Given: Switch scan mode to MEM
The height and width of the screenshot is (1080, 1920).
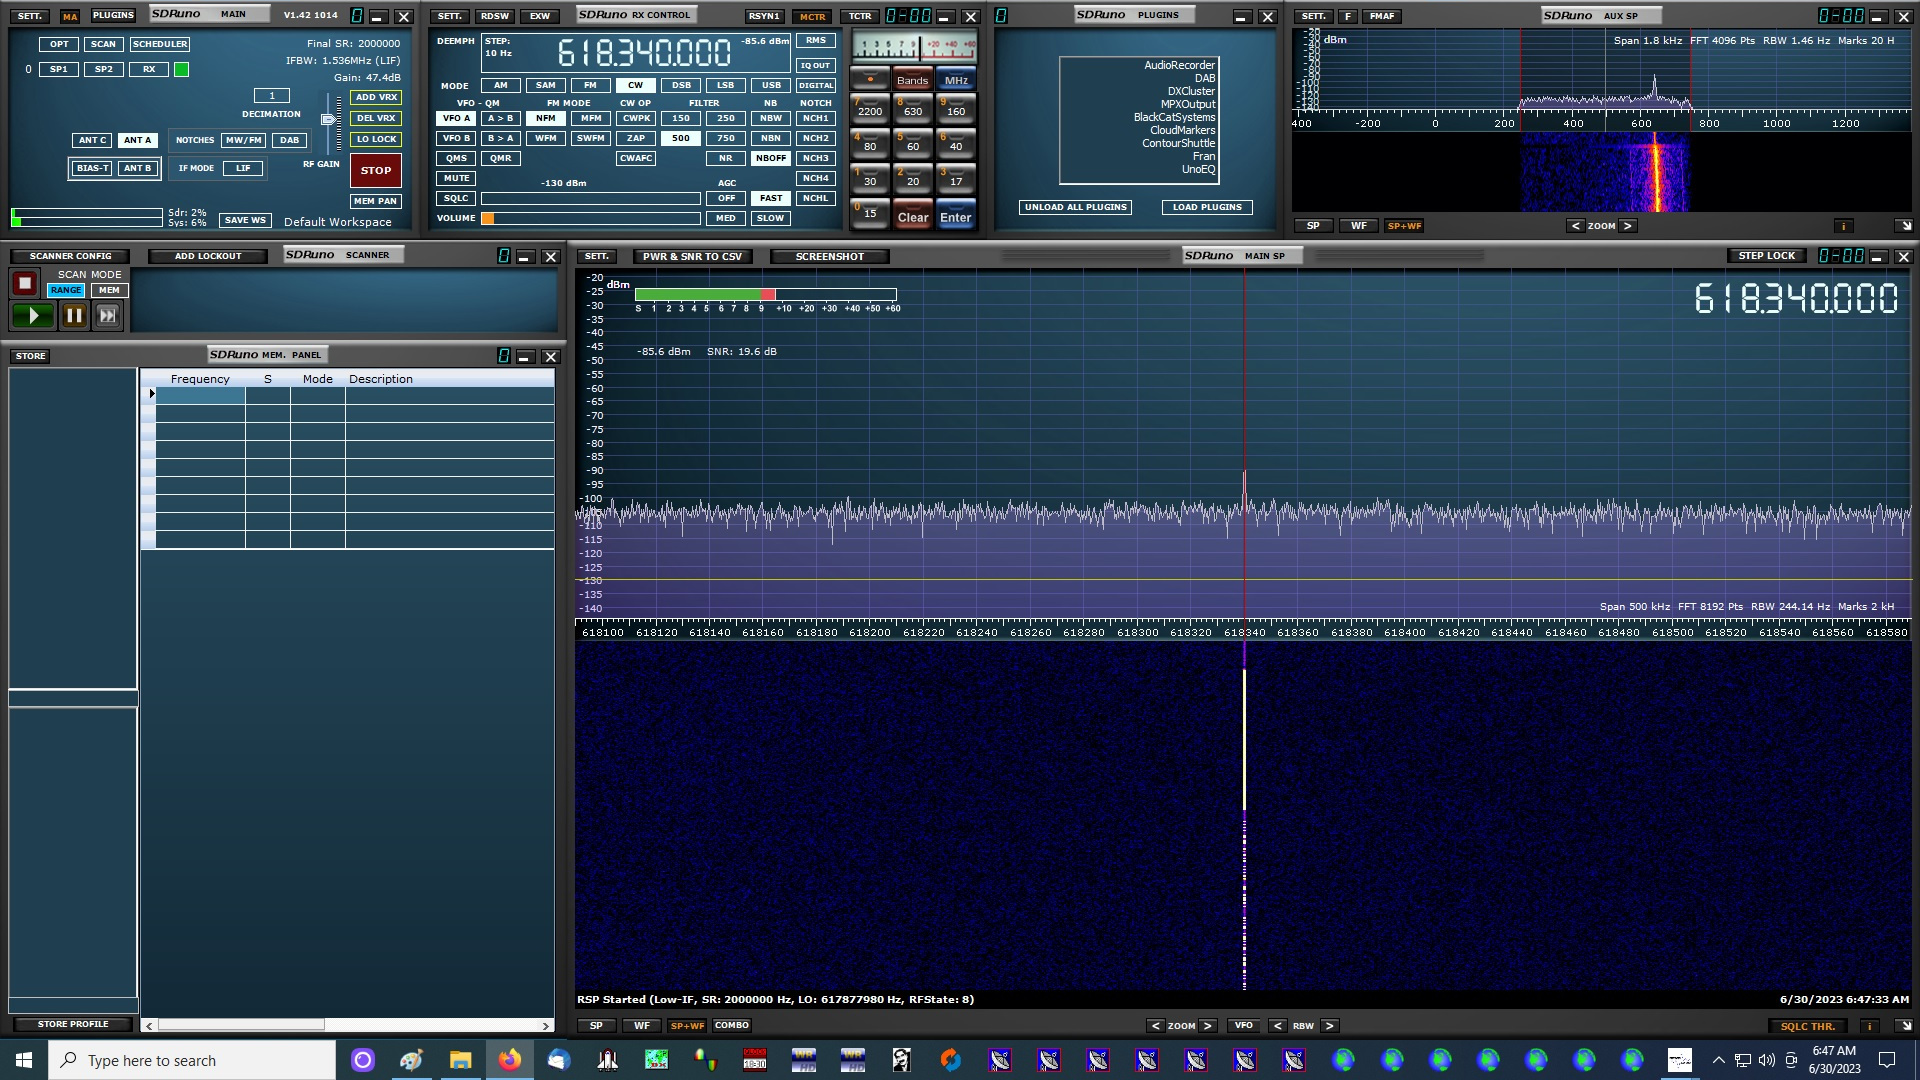Looking at the screenshot, I should coord(109,290).
